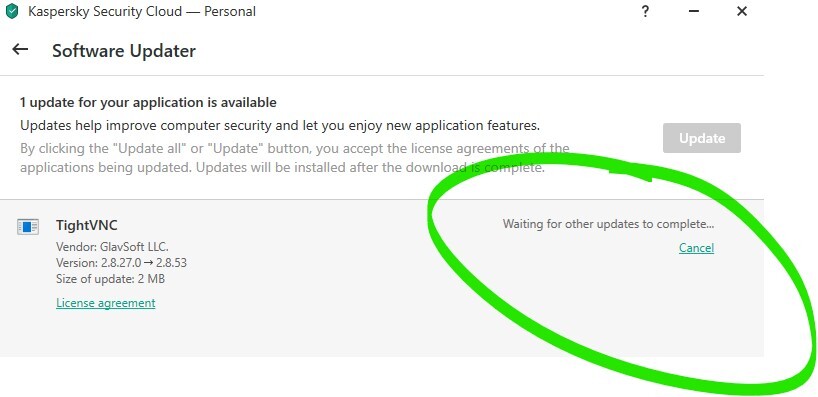Click the greyed-out Update button
818x397 pixels.
[x=702, y=138]
